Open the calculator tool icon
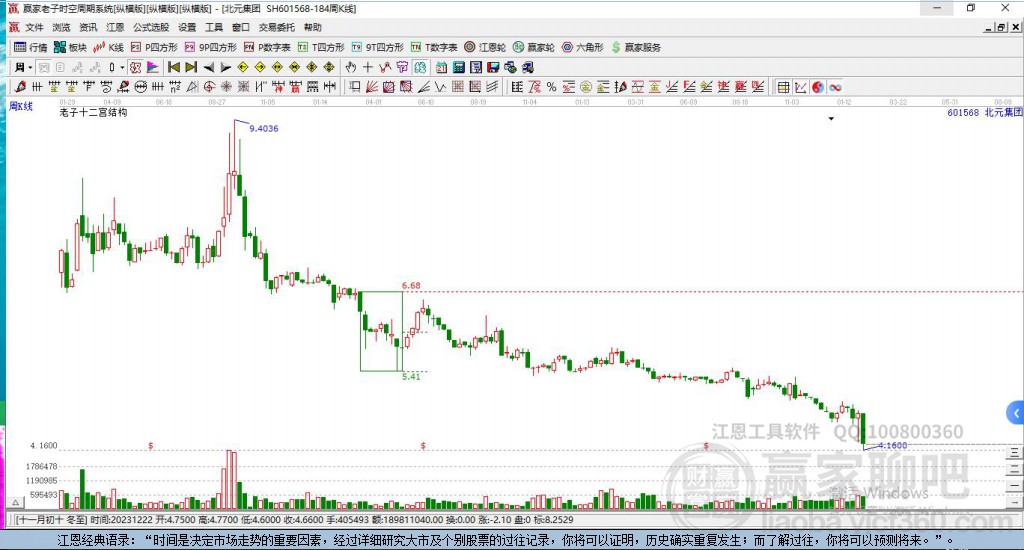 [458, 67]
